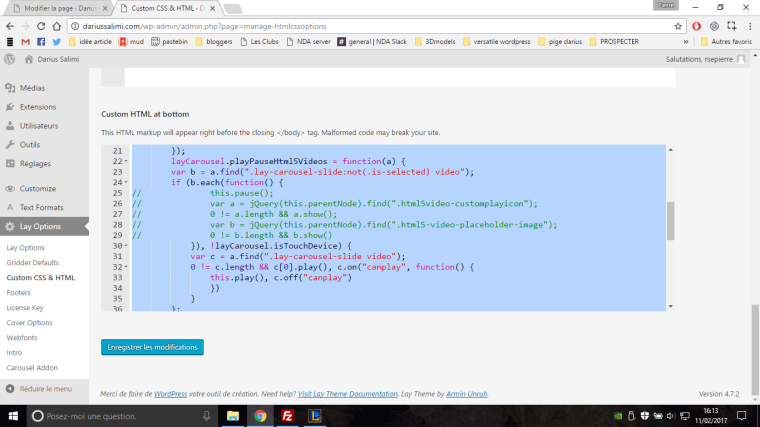The width and height of the screenshot is (760, 427).
Task: Click 'Enregistrer les modifications' button
Action: pyautogui.click(x=152, y=347)
